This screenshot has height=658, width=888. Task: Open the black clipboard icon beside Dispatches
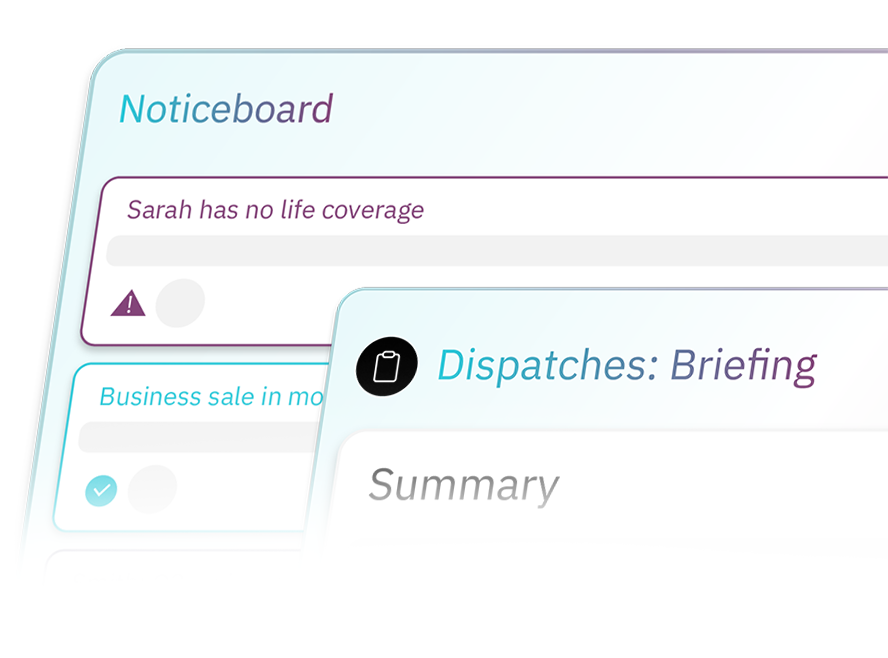point(387,366)
